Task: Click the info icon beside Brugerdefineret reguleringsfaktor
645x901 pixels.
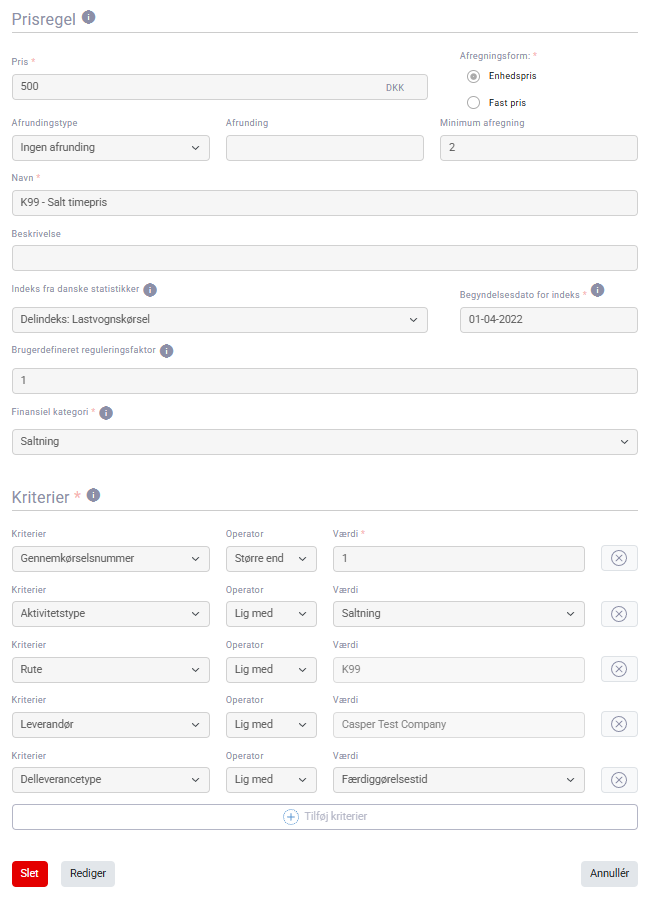Action: [167, 351]
